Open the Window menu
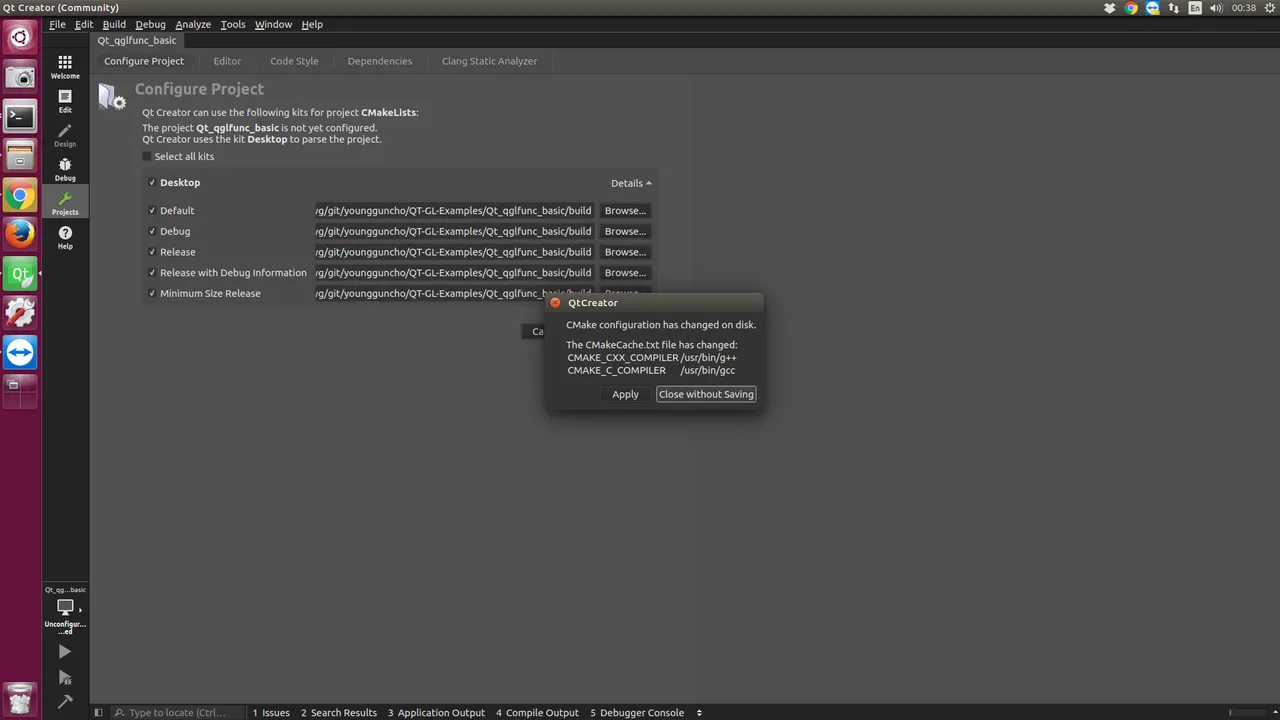Viewport: 1280px width, 720px height. [273, 24]
